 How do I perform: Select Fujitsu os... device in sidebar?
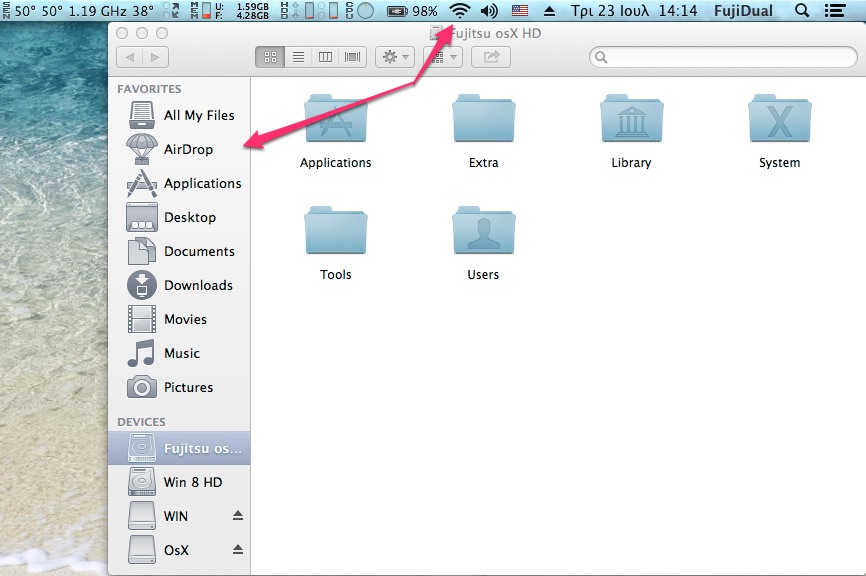point(179,448)
